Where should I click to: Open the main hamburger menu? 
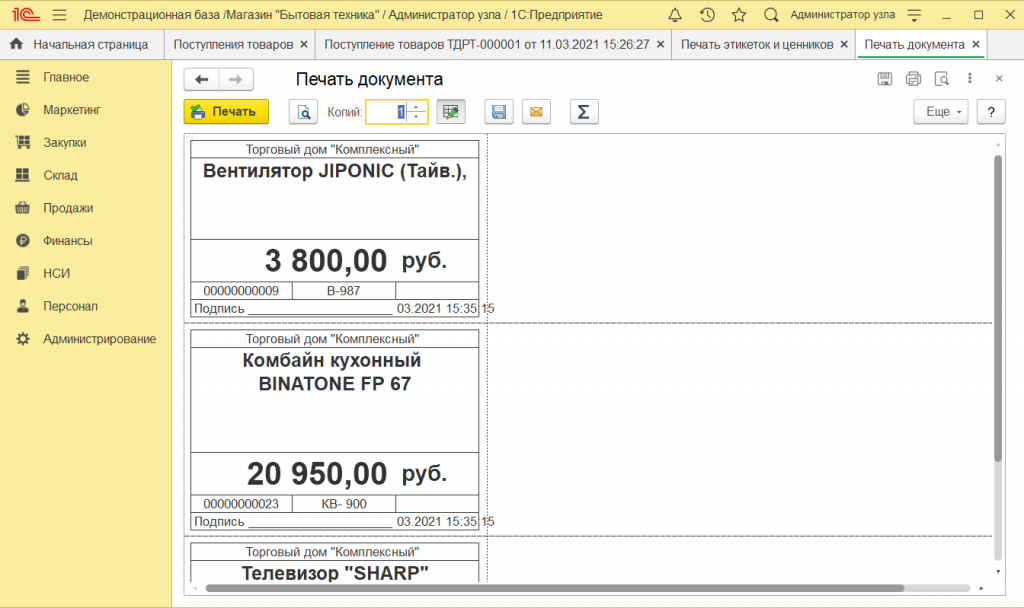tap(59, 15)
